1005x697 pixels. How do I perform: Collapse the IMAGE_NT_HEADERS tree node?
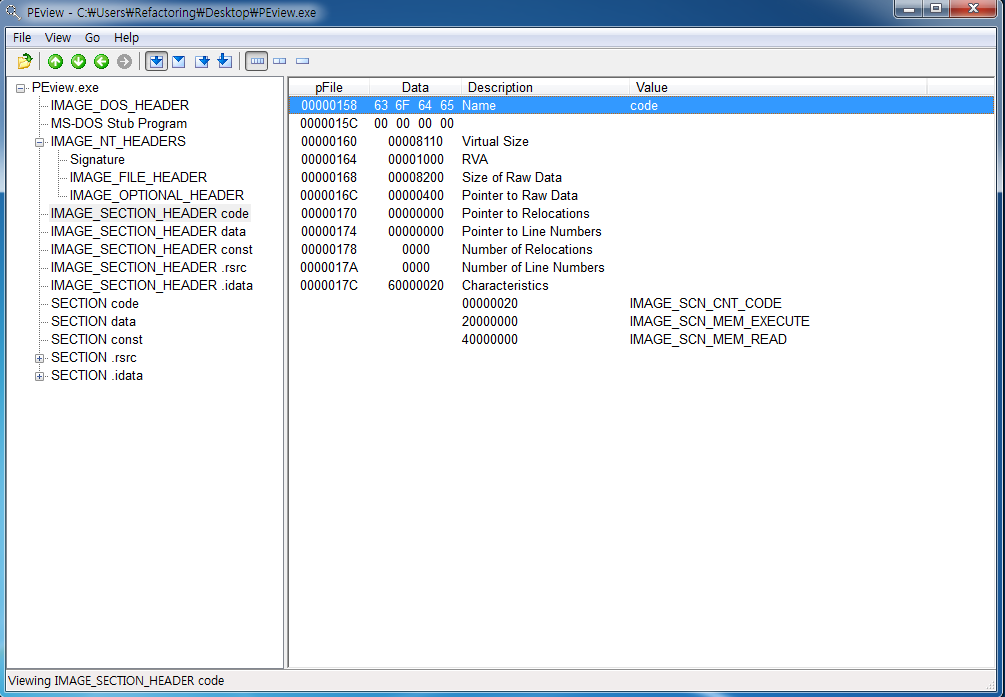(40, 142)
